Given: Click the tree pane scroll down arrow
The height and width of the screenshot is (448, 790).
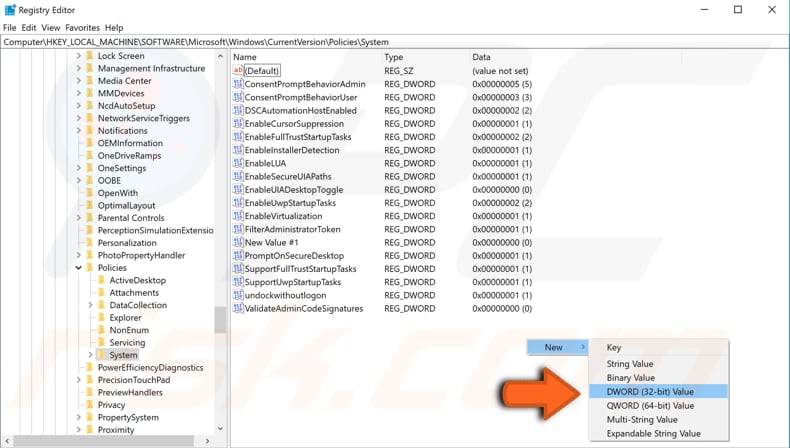Looking at the screenshot, I should click(x=220, y=428).
